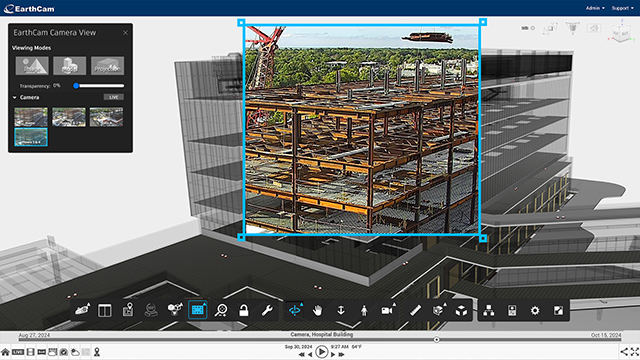Step to the next frame
This screenshot has width=640, height=360.
333,355
